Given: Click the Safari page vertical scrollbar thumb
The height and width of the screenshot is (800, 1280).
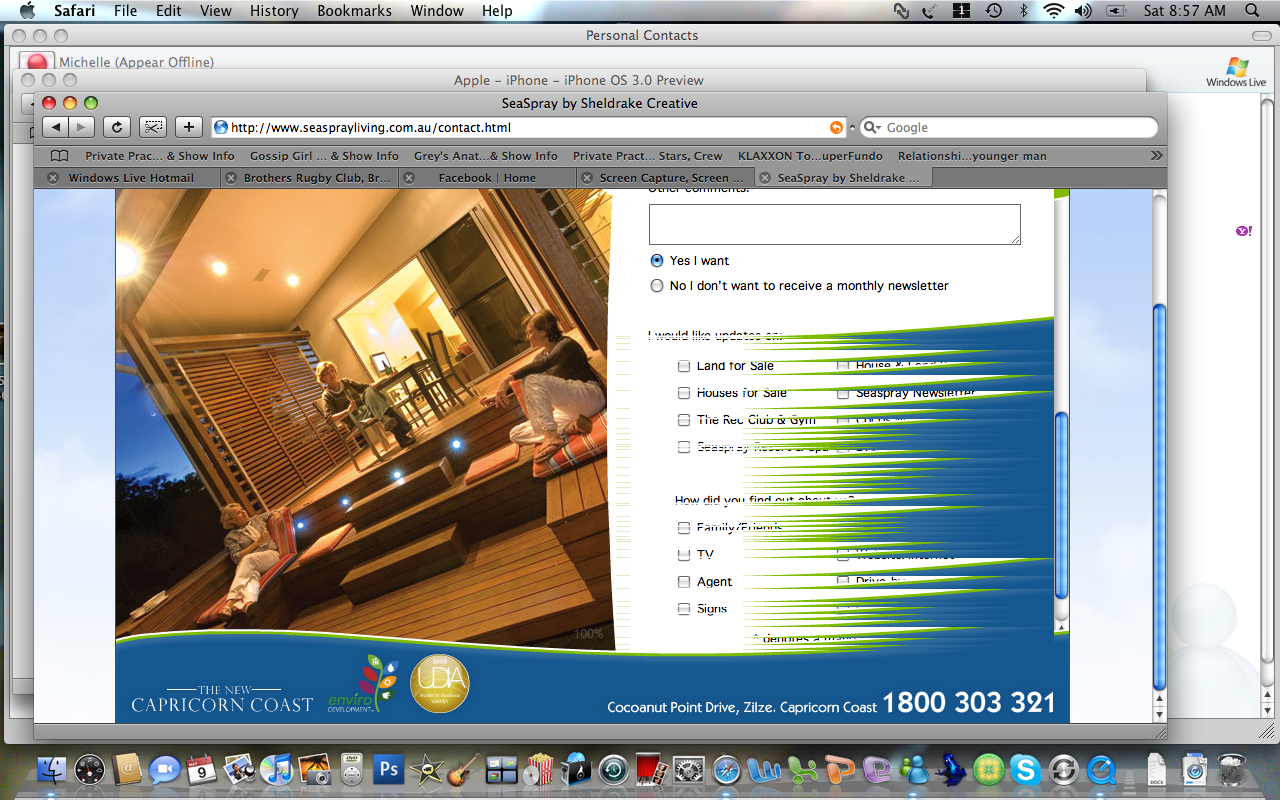Looking at the screenshot, I should click(1159, 496).
